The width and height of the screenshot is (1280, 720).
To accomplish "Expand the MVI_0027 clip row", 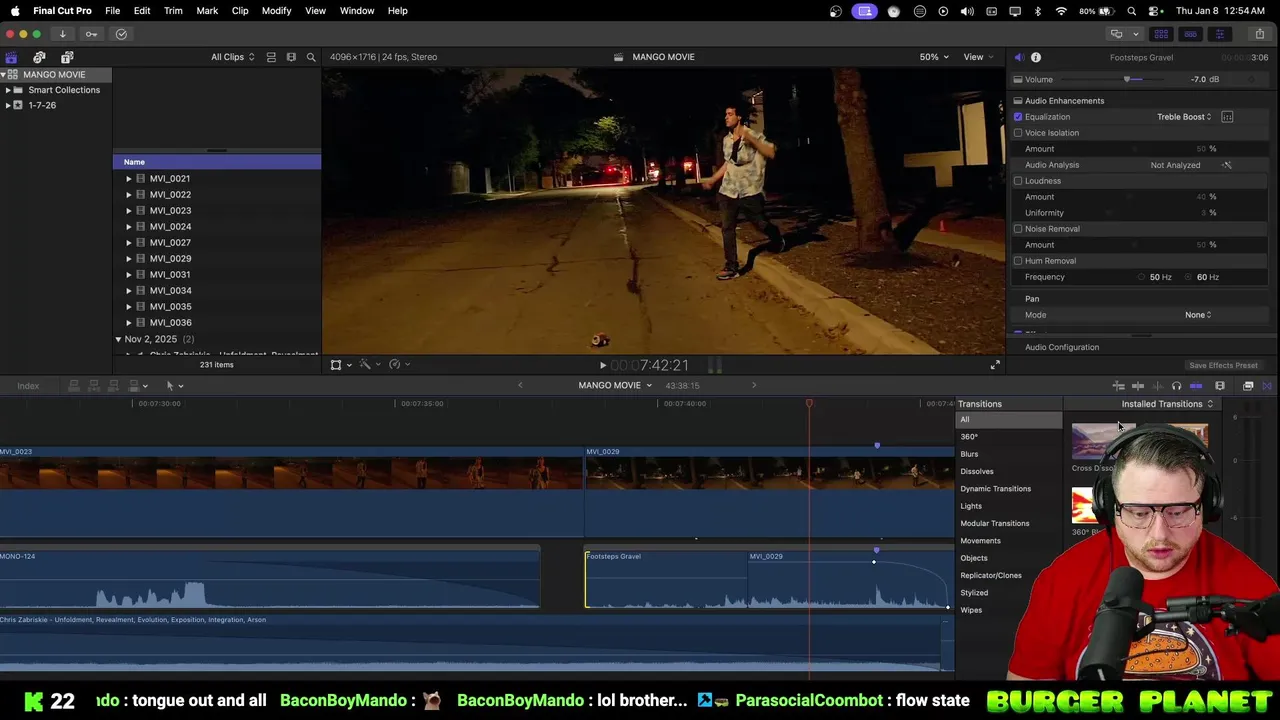I will (128, 243).
